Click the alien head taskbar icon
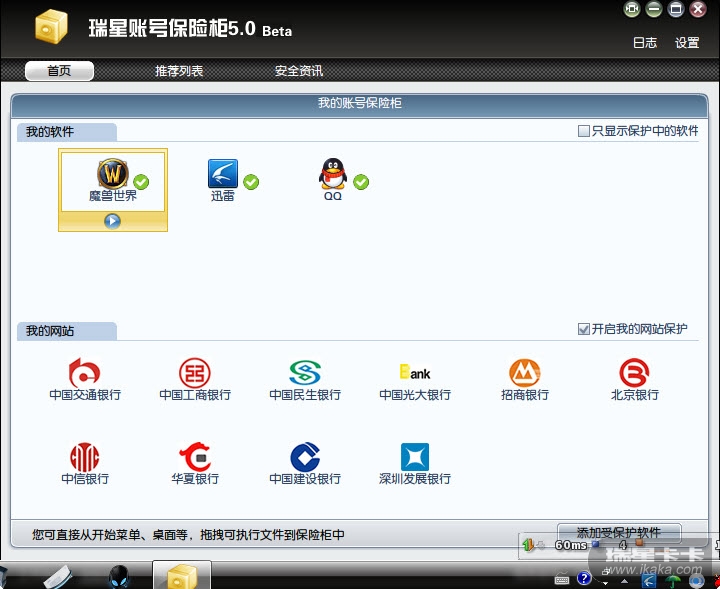The width and height of the screenshot is (720, 589). (x=119, y=577)
